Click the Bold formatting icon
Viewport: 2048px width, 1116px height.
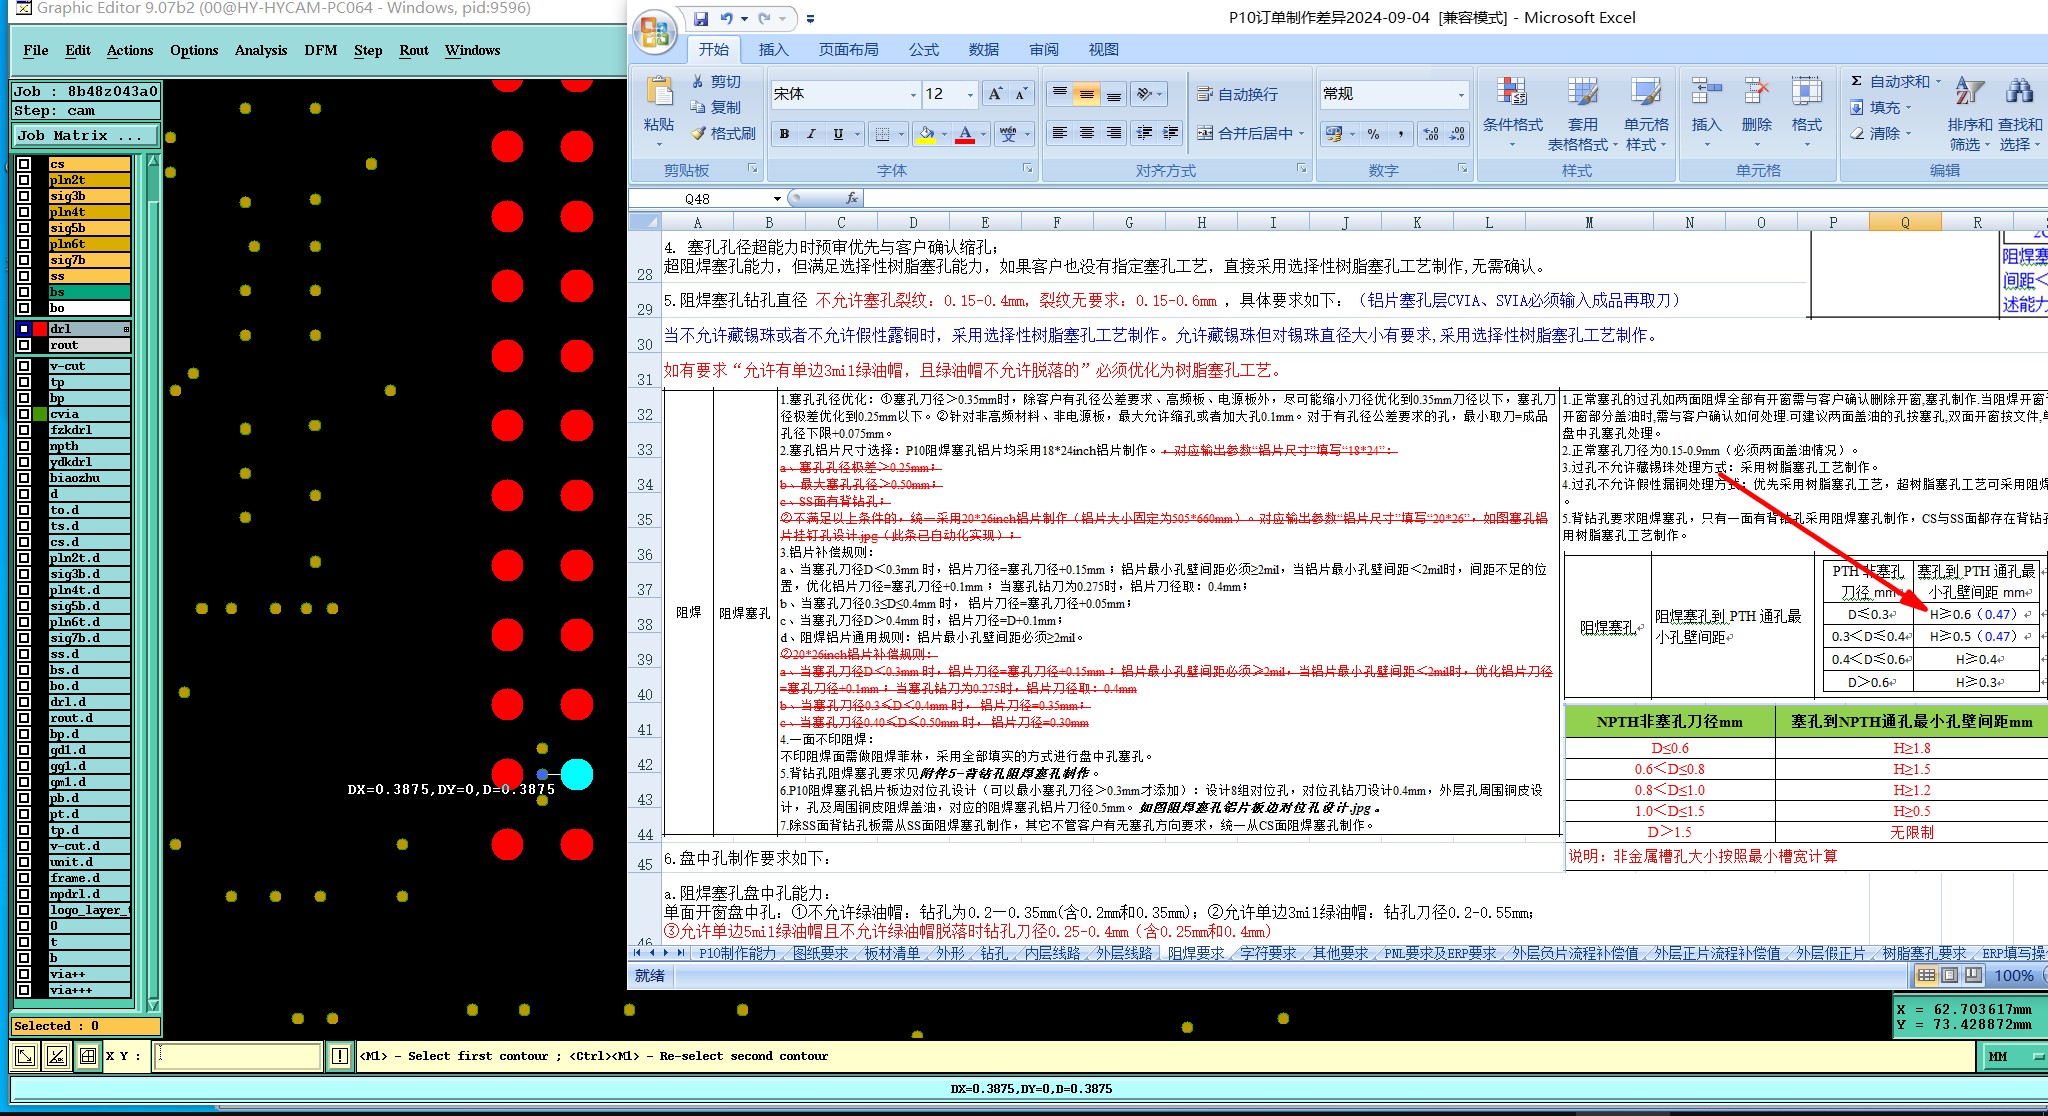(x=785, y=134)
